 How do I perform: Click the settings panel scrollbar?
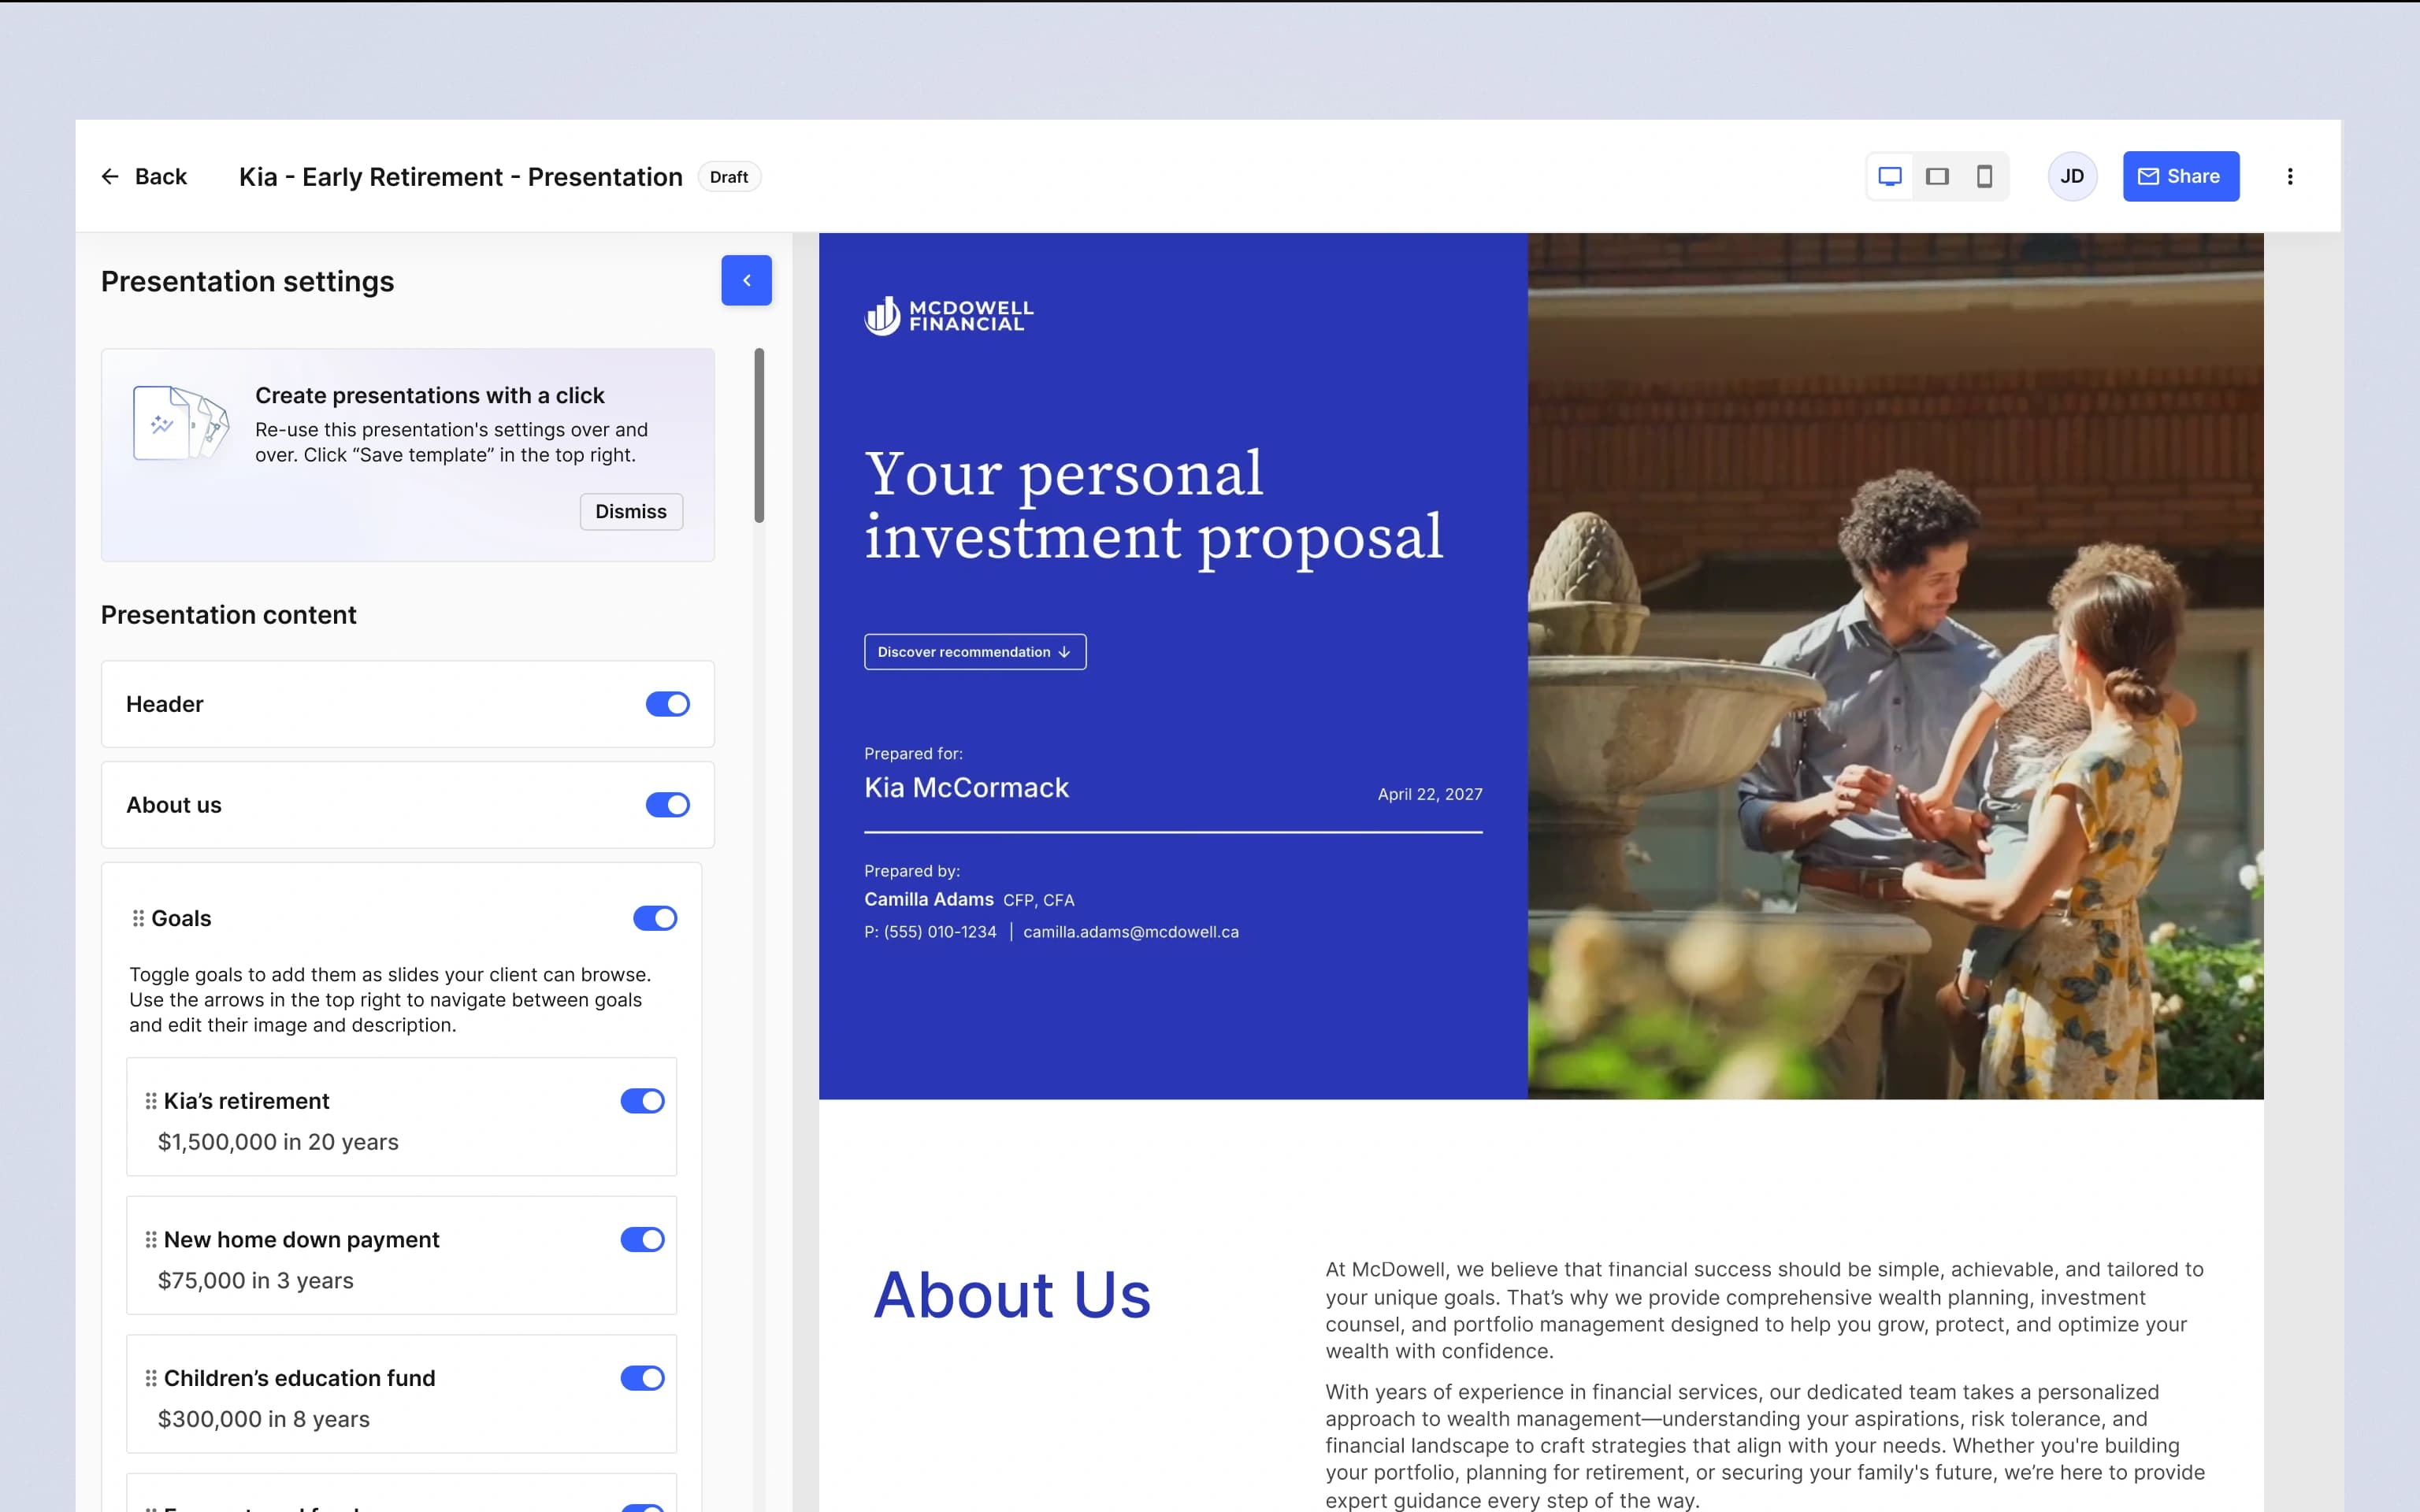coord(759,435)
